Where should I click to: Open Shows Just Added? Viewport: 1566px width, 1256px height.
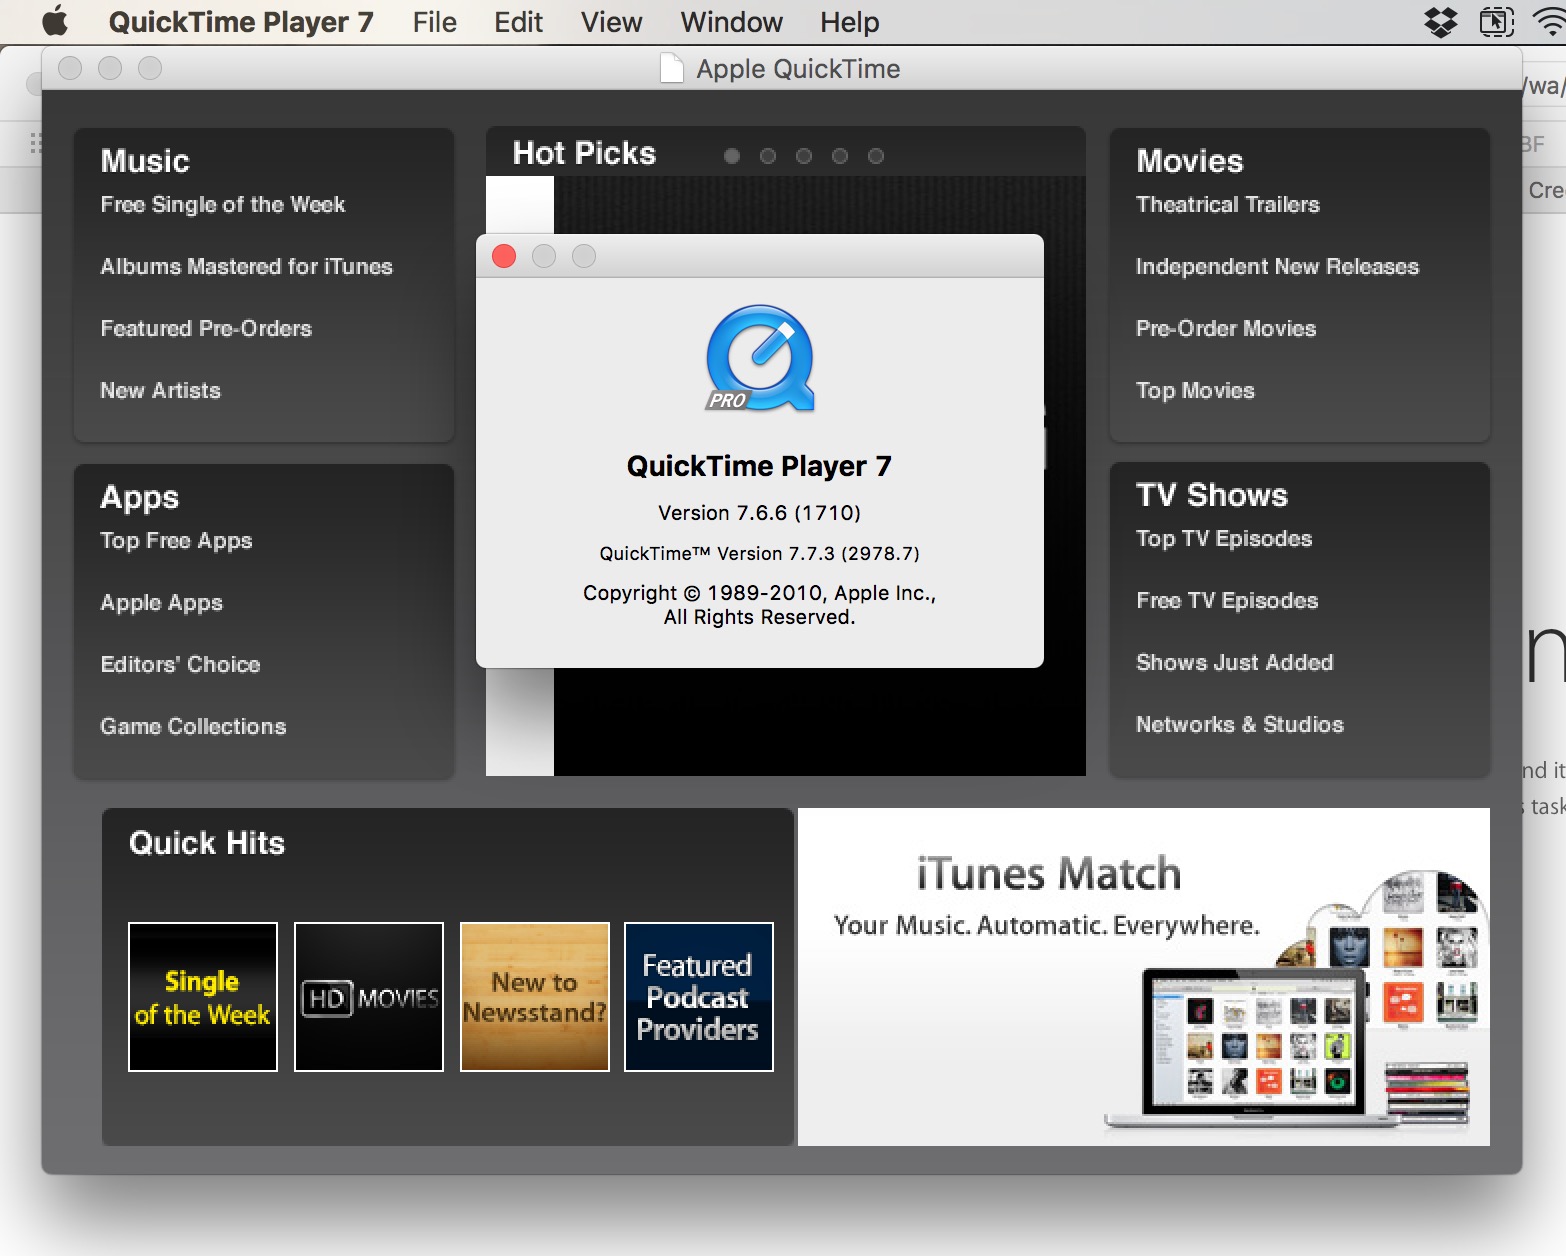pos(1234,662)
